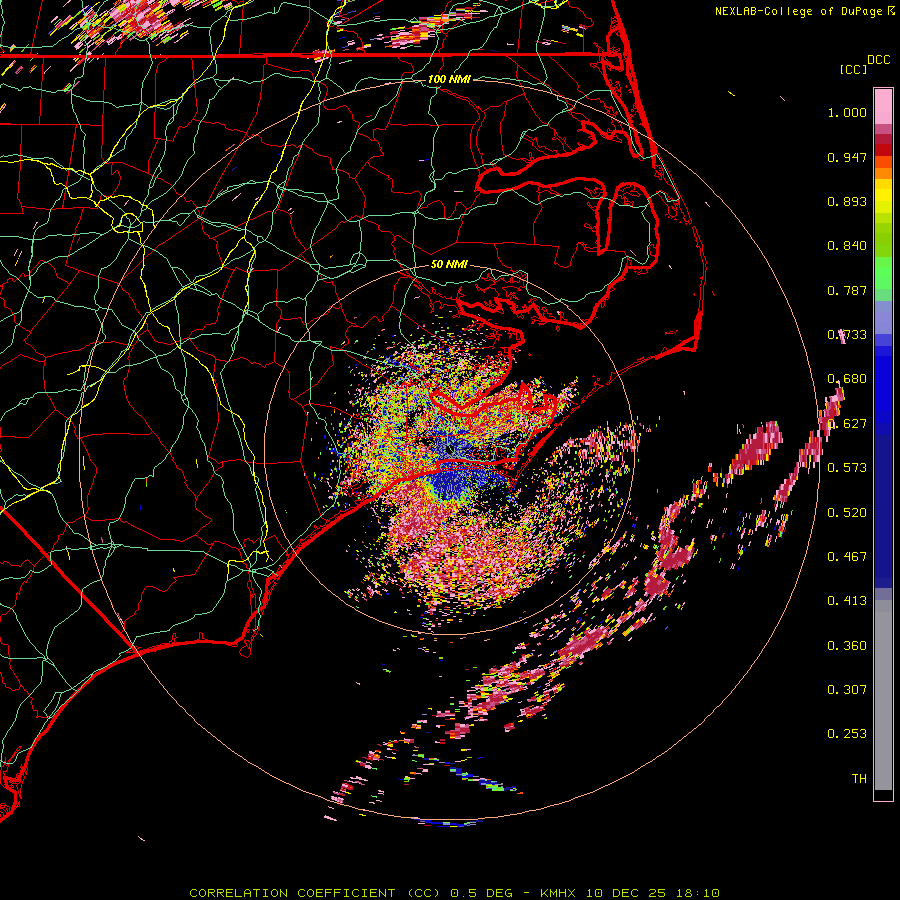This screenshot has height=900, width=900.
Task: Select the 0.520 scale value
Action: (847, 513)
